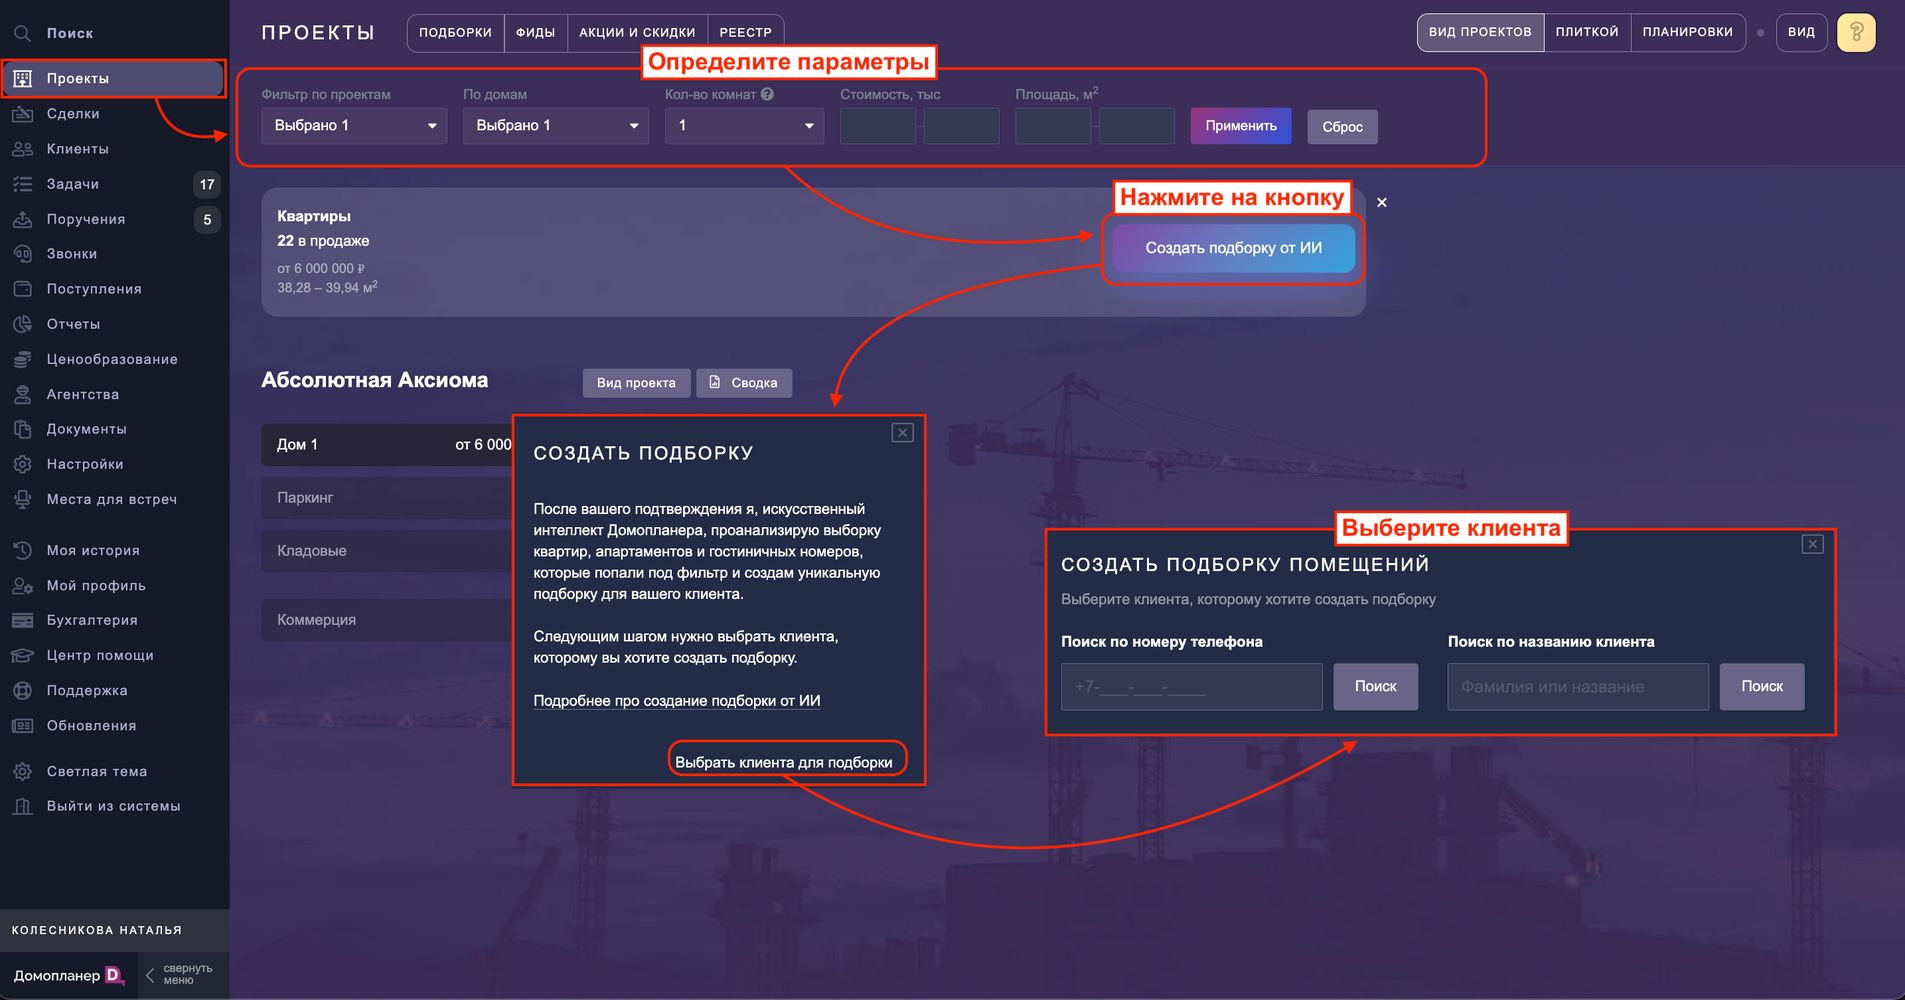This screenshot has height=1000, width=1905.
Task: Switch to the Фиды tab
Action: pyautogui.click(x=536, y=32)
